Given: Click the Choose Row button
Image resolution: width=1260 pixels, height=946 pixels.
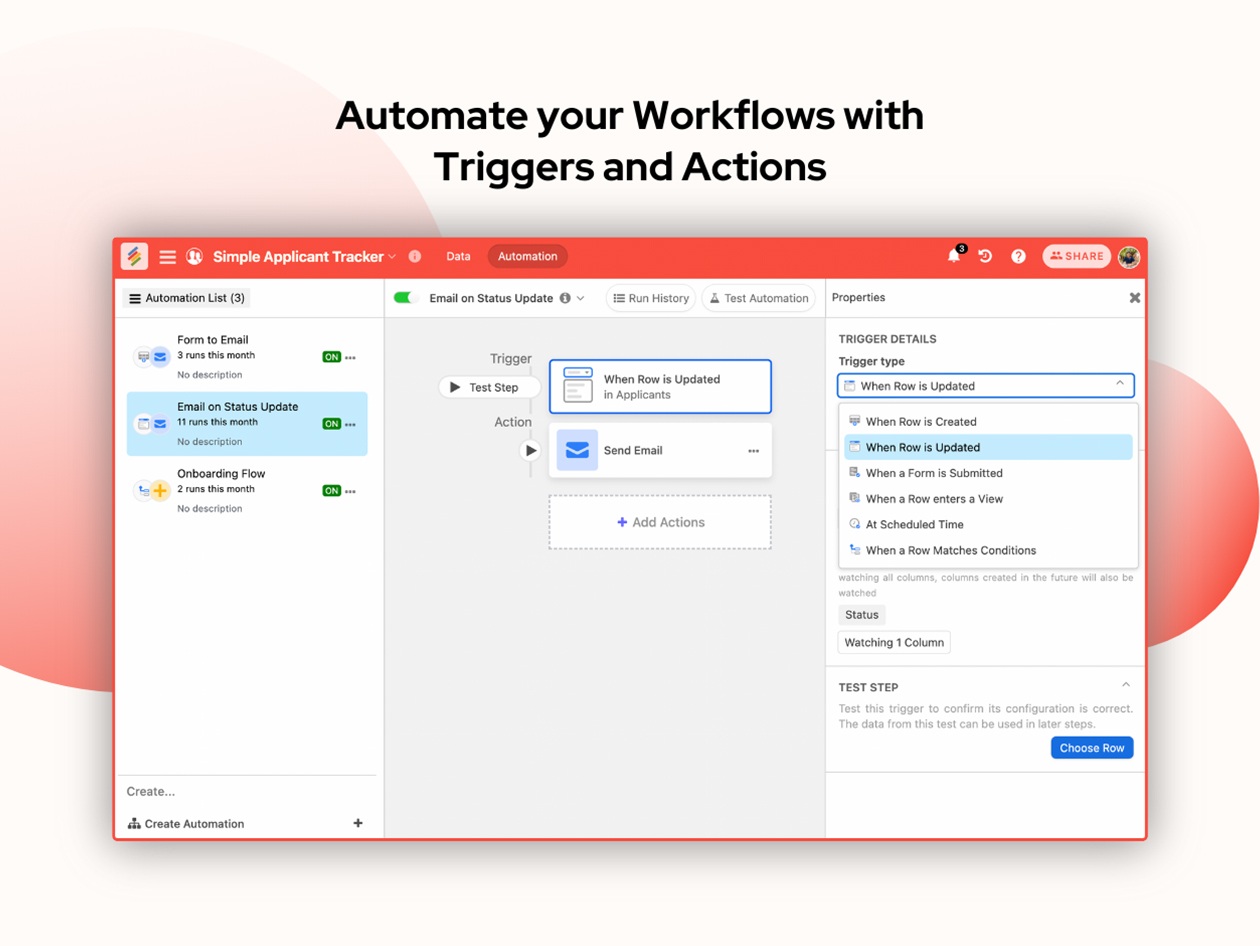Looking at the screenshot, I should click(x=1092, y=748).
